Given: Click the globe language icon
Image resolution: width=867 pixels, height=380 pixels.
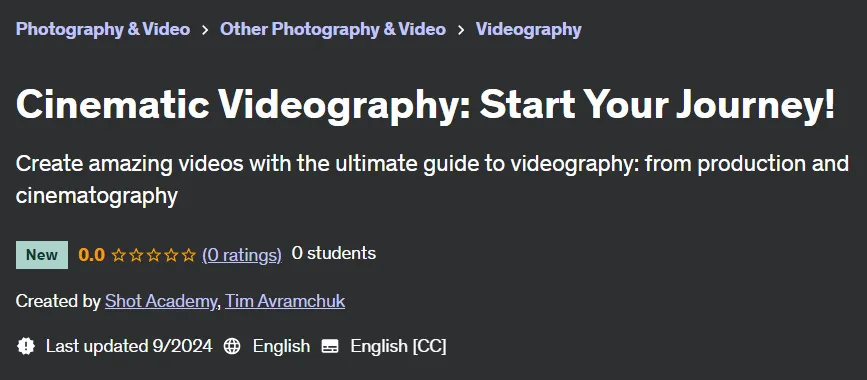Looking at the screenshot, I should (x=232, y=347).
